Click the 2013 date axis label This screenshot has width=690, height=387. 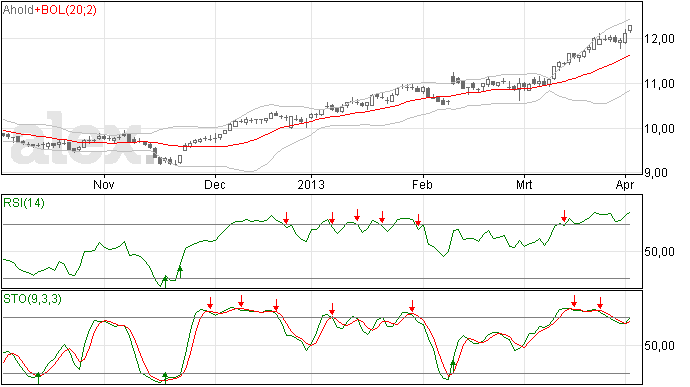[311, 184]
